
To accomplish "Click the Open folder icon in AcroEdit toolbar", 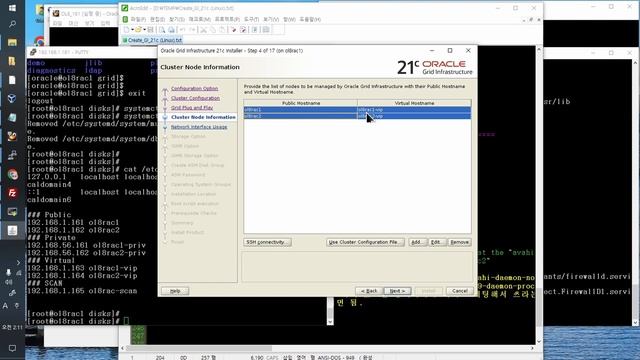I will (138, 30).
